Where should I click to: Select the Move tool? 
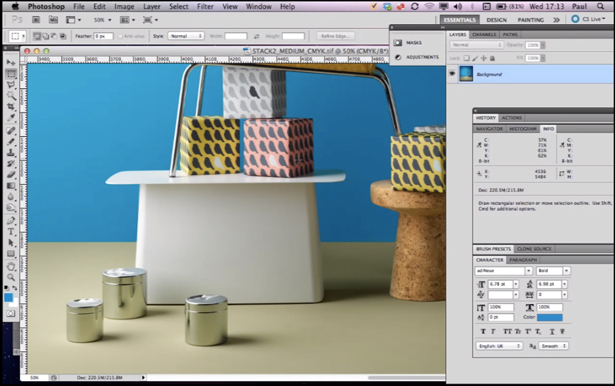(11, 62)
